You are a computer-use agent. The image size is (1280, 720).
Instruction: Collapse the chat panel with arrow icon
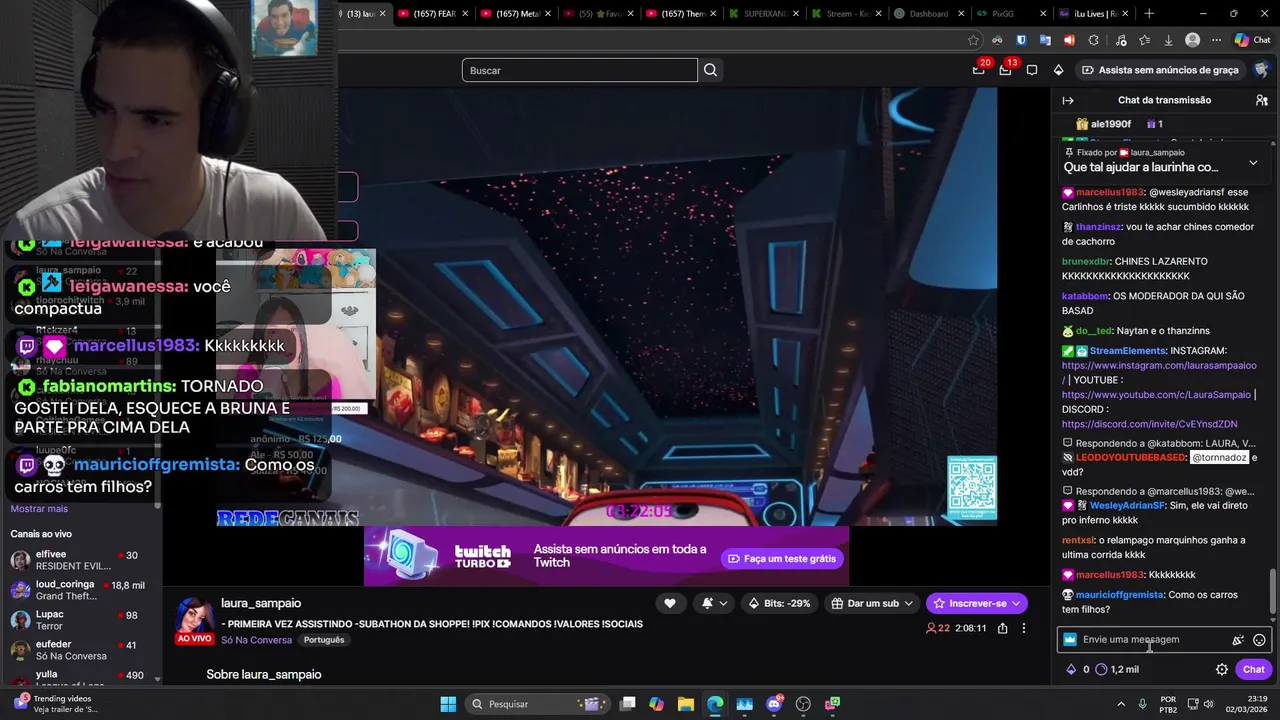point(1068,100)
